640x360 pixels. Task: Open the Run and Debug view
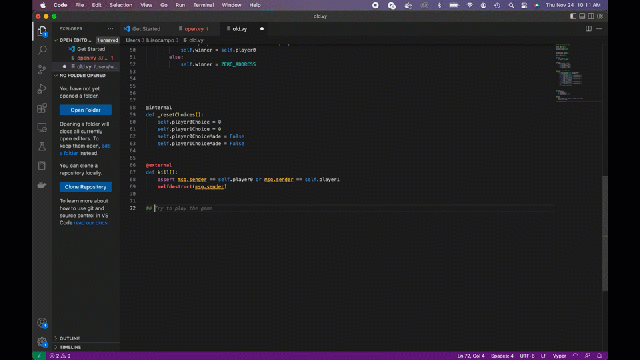(42, 89)
